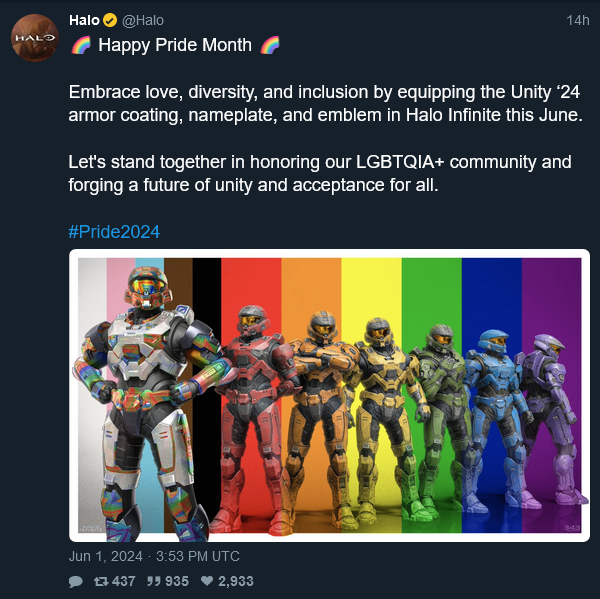Open the #Pride2024 hashtag link
The image size is (600, 599).
(114, 232)
